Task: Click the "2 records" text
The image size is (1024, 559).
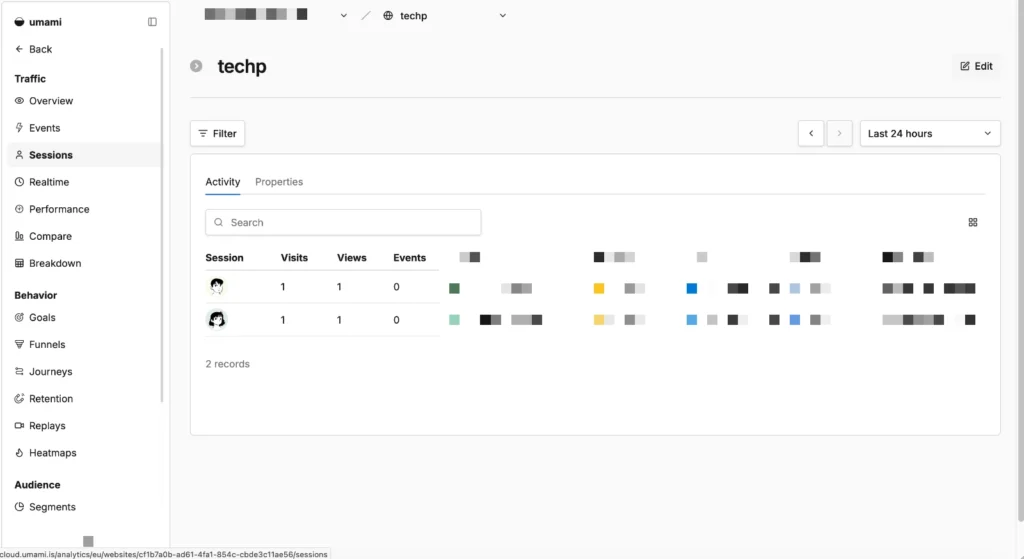Action: coord(227,364)
